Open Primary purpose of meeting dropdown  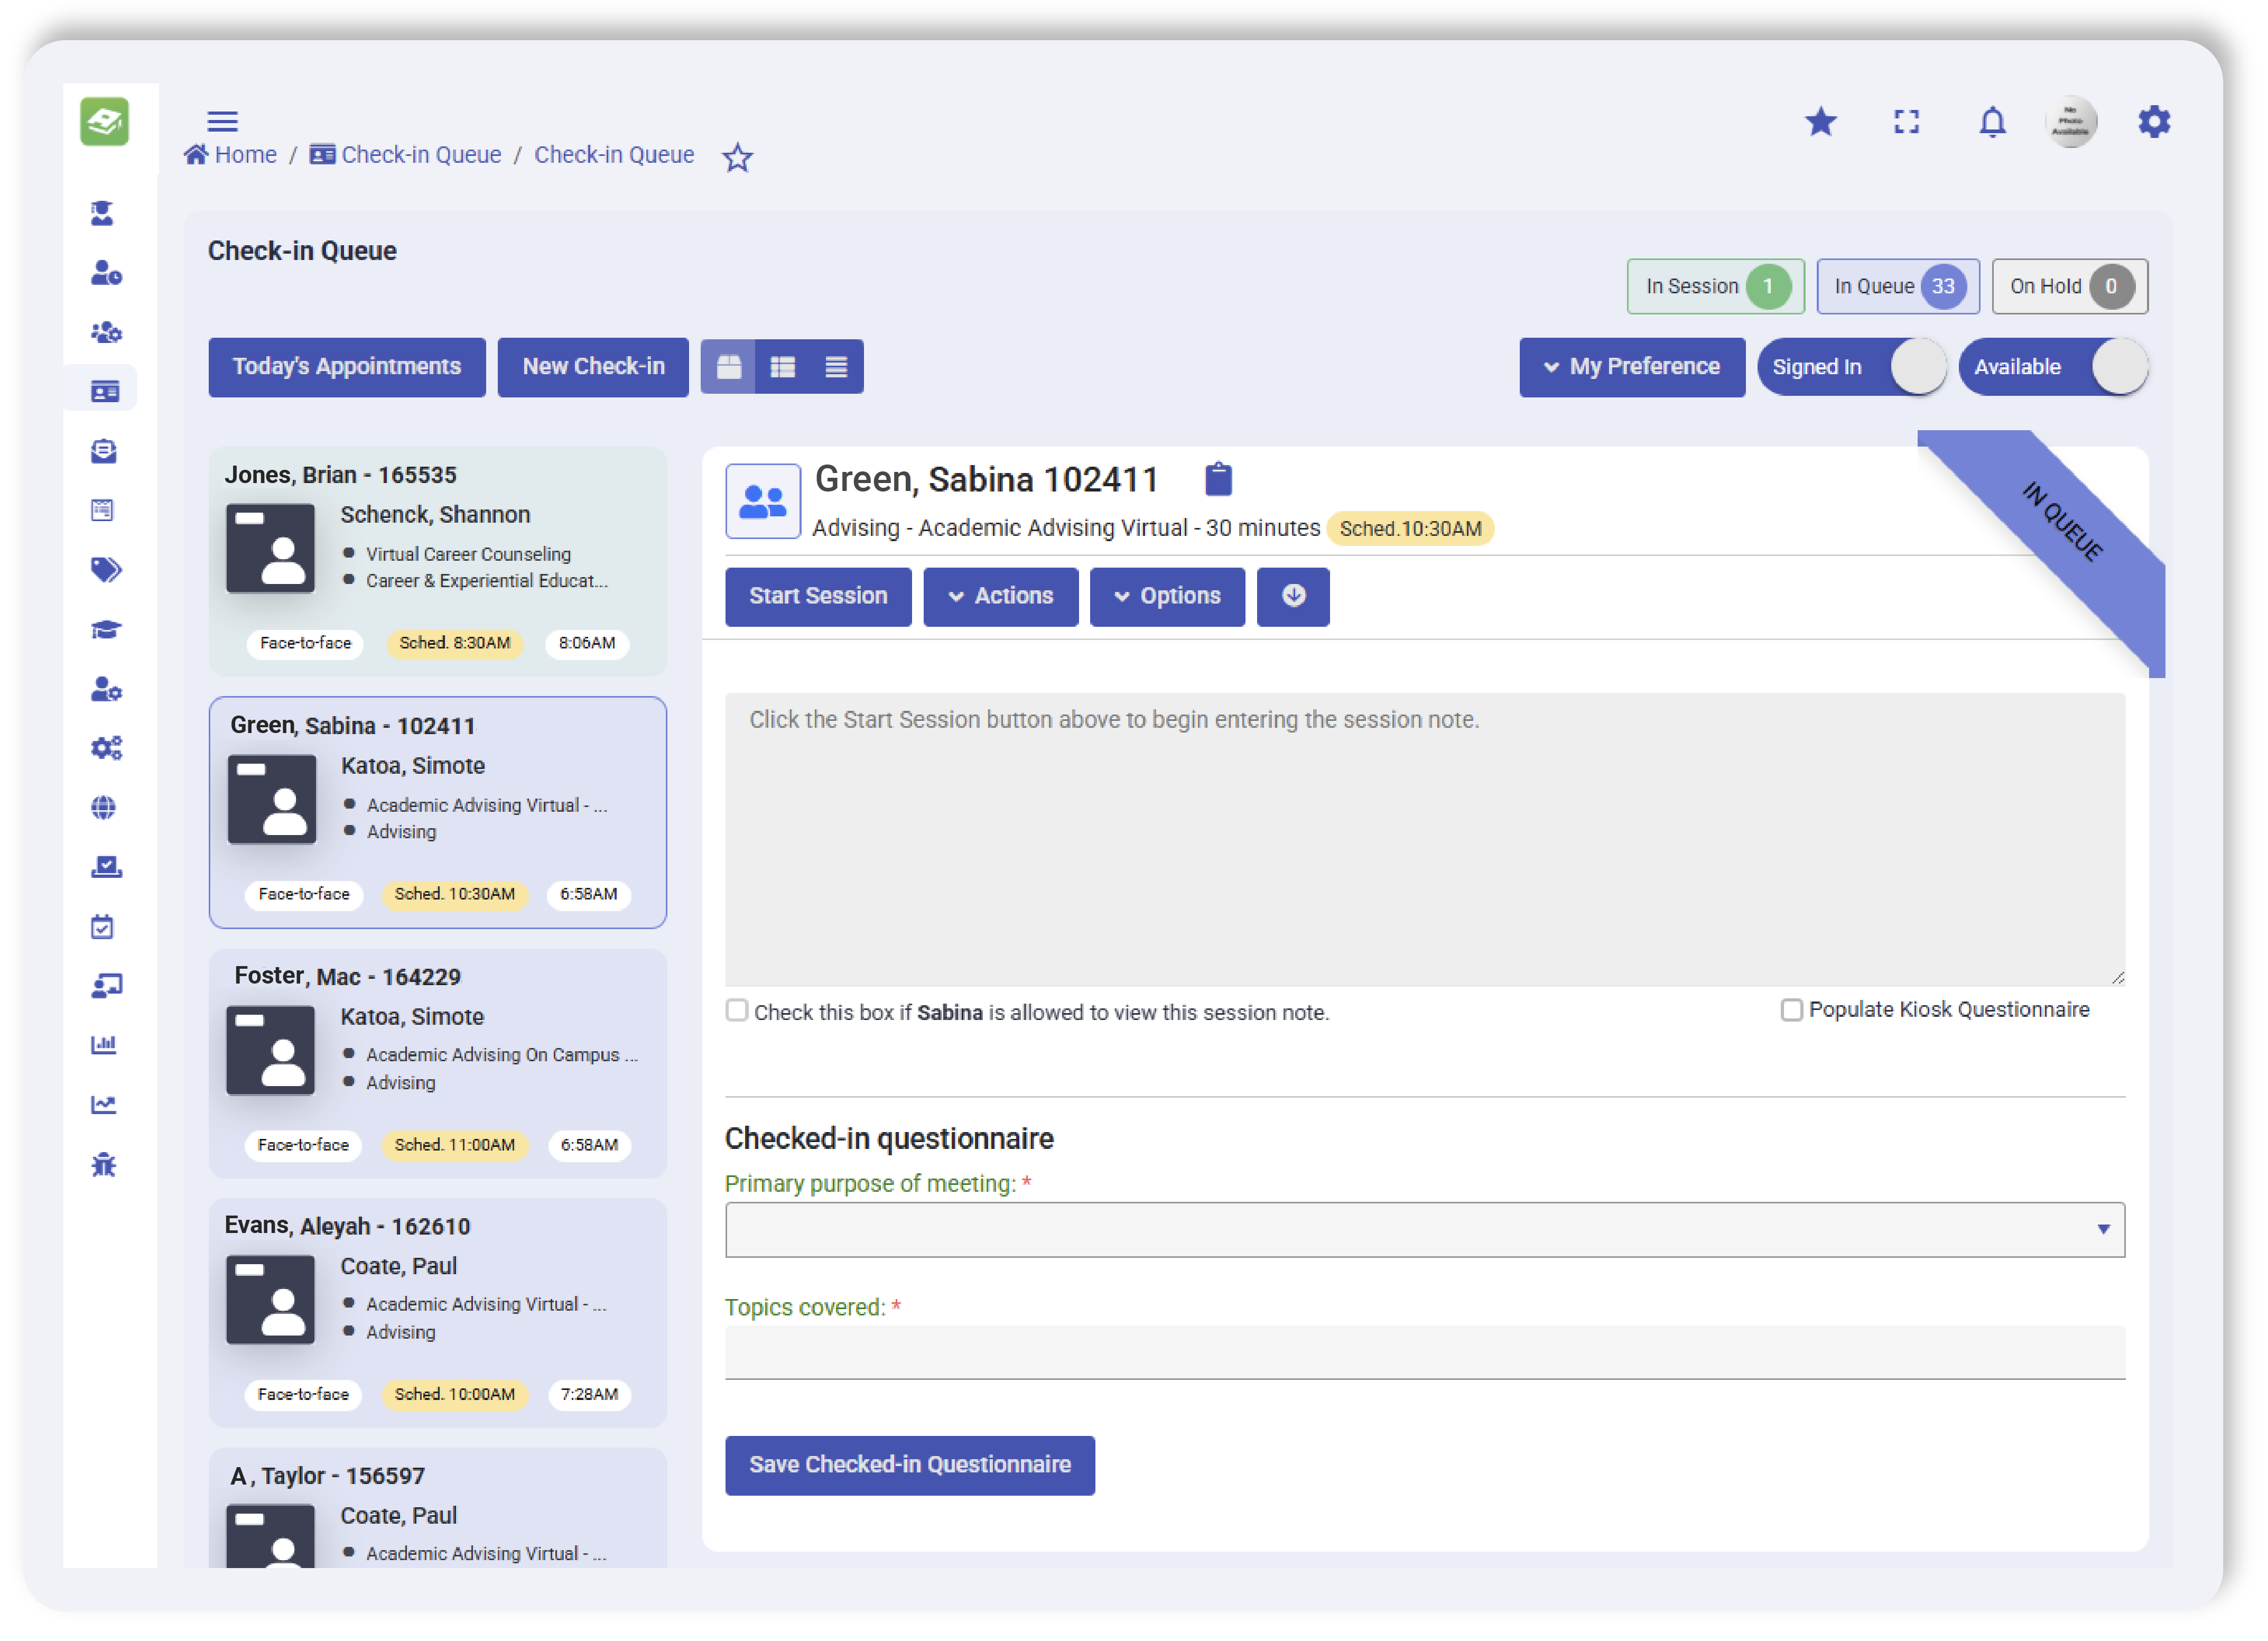(x=1424, y=1230)
